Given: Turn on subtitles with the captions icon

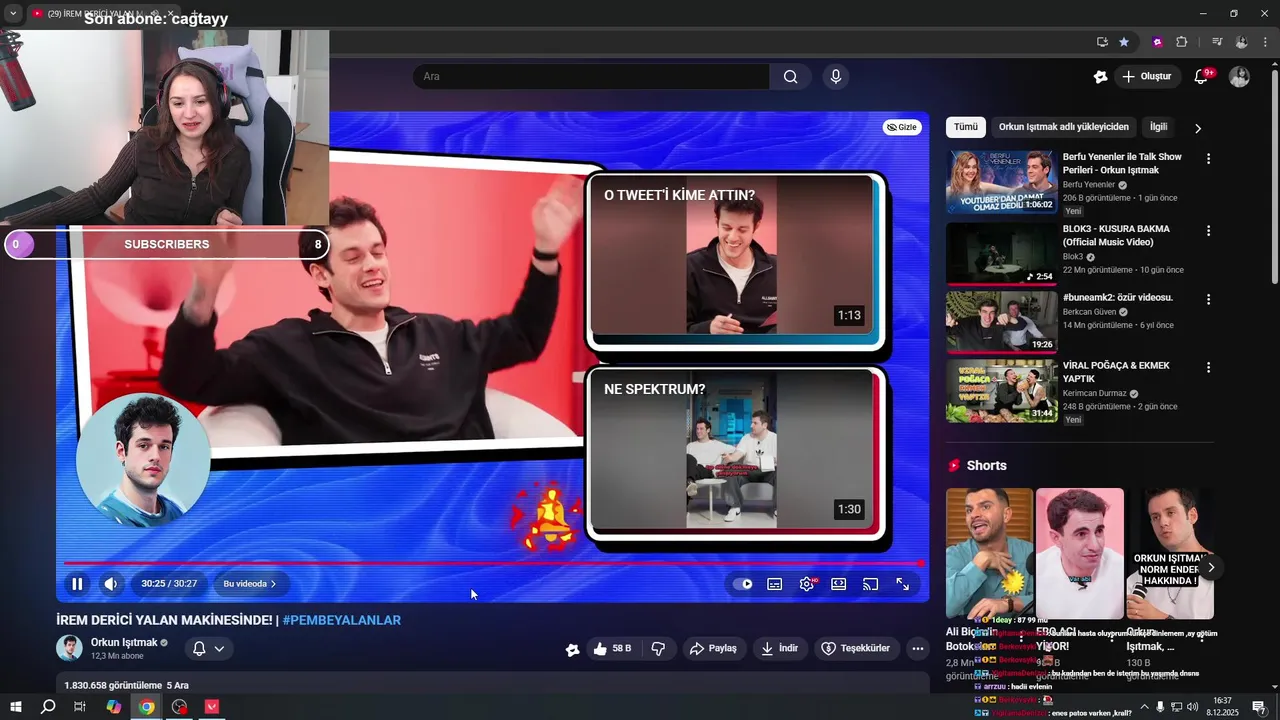Looking at the screenshot, I should [x=775, y=584].
